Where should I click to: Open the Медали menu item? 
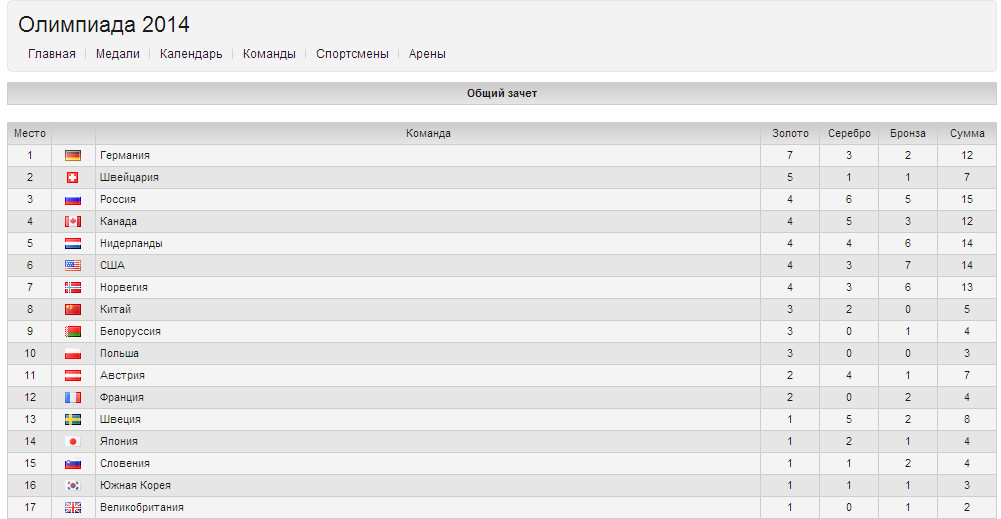click(117, 54)
